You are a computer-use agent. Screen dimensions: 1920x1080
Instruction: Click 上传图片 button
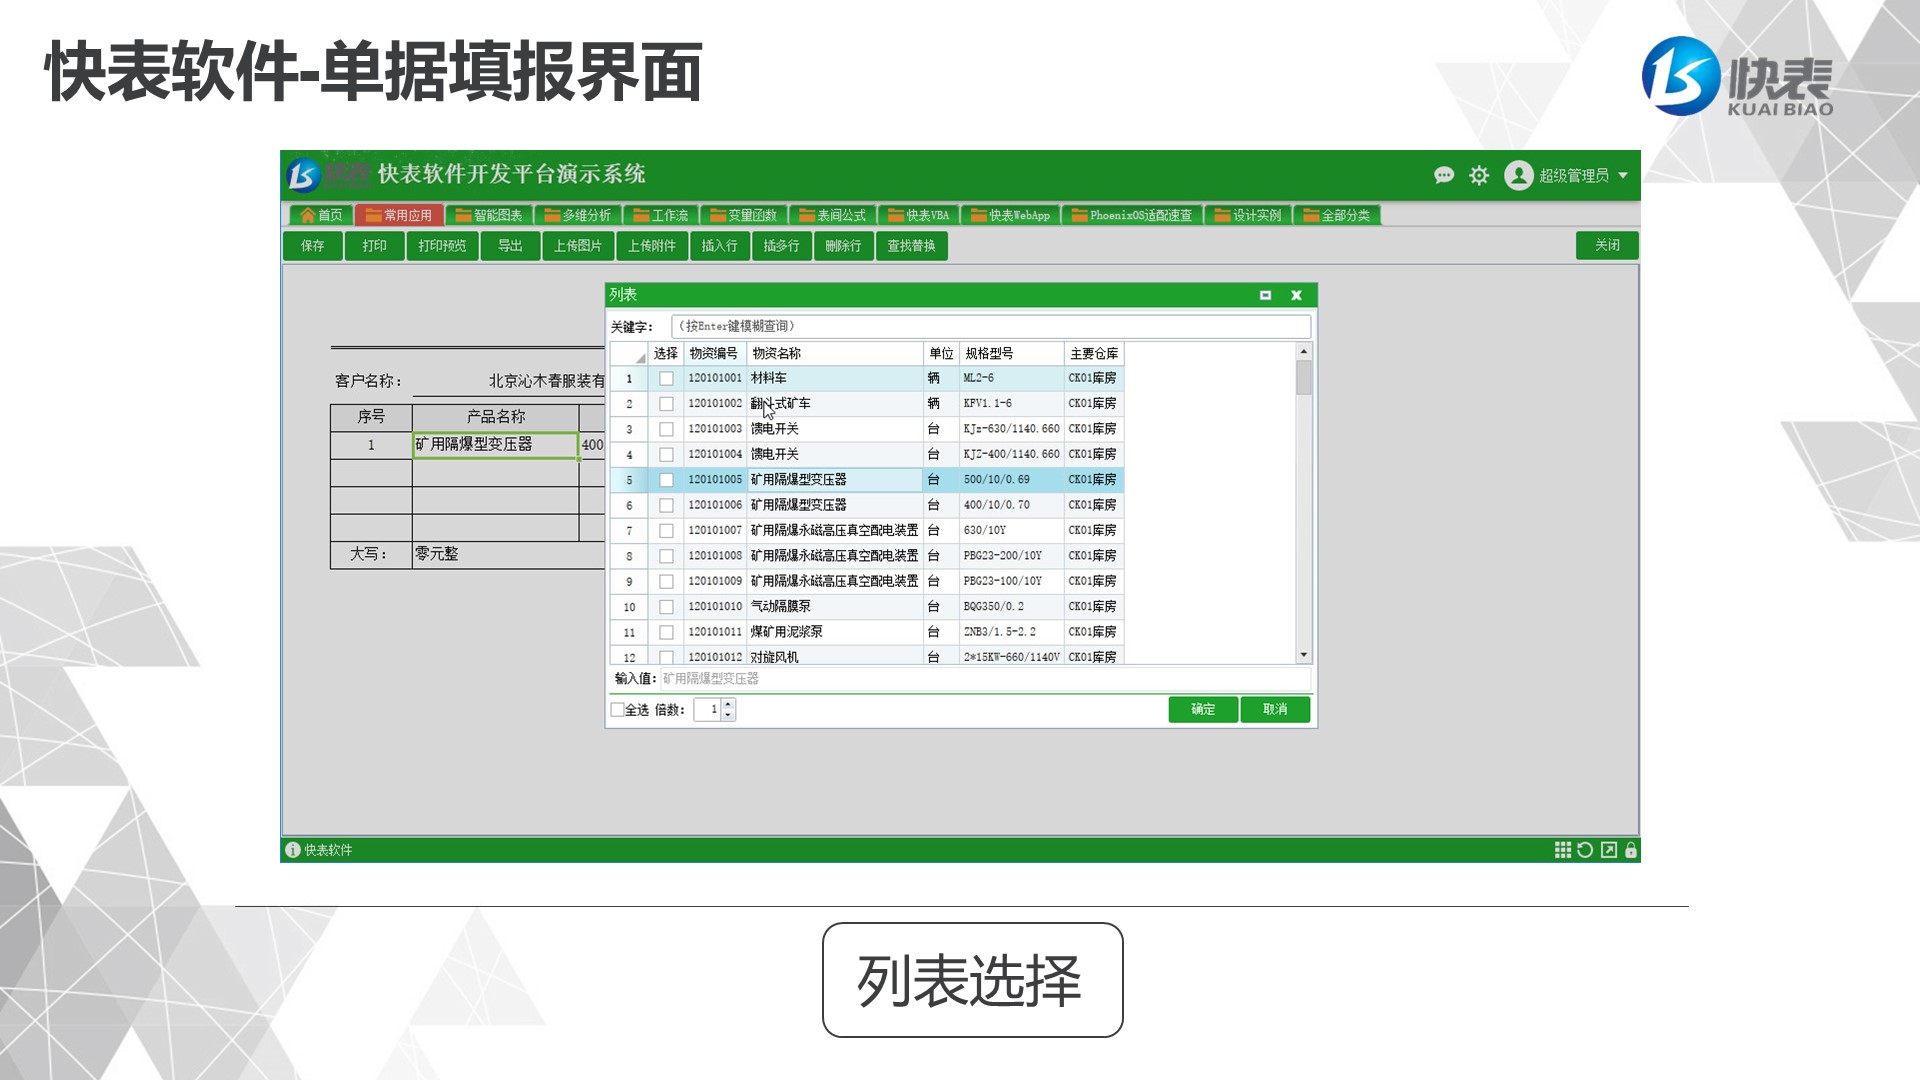coord(578,246)
